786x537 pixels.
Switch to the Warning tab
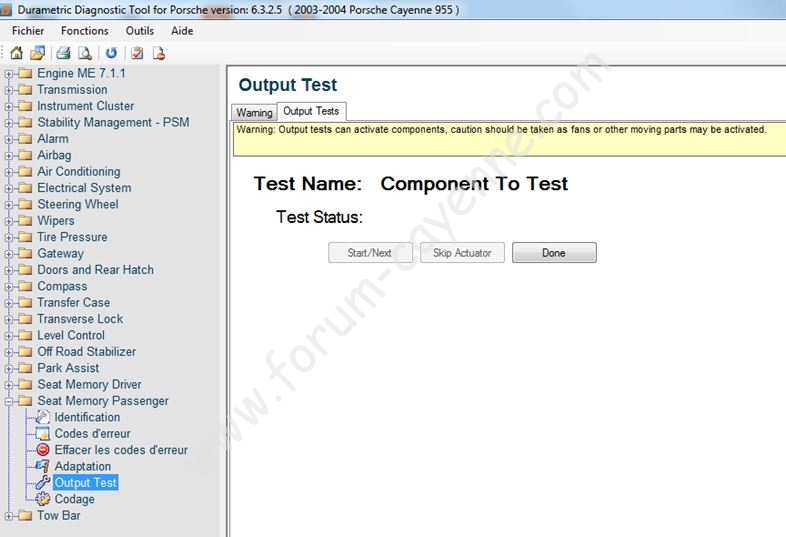tap(254, 112)
